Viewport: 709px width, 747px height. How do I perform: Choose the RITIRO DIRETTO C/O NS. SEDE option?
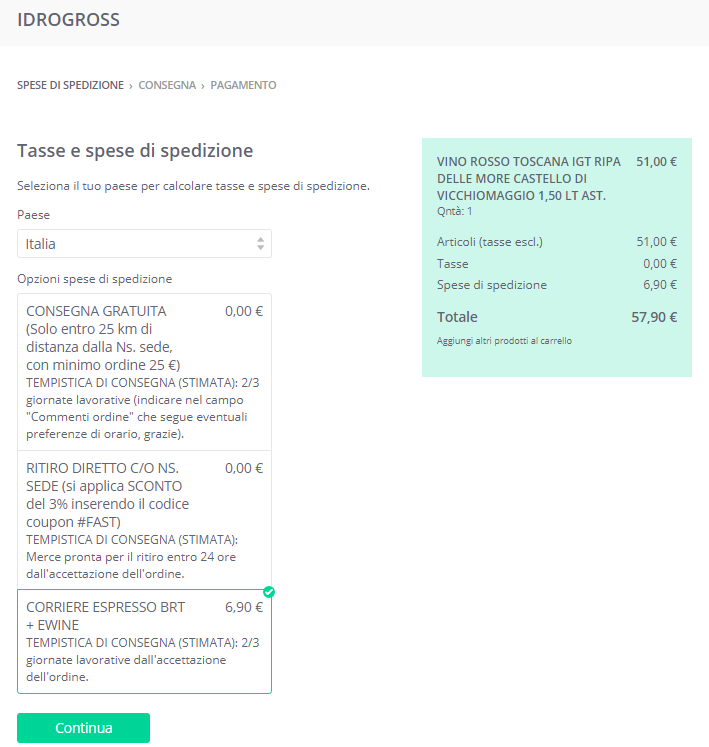click(x=144, y=519)
